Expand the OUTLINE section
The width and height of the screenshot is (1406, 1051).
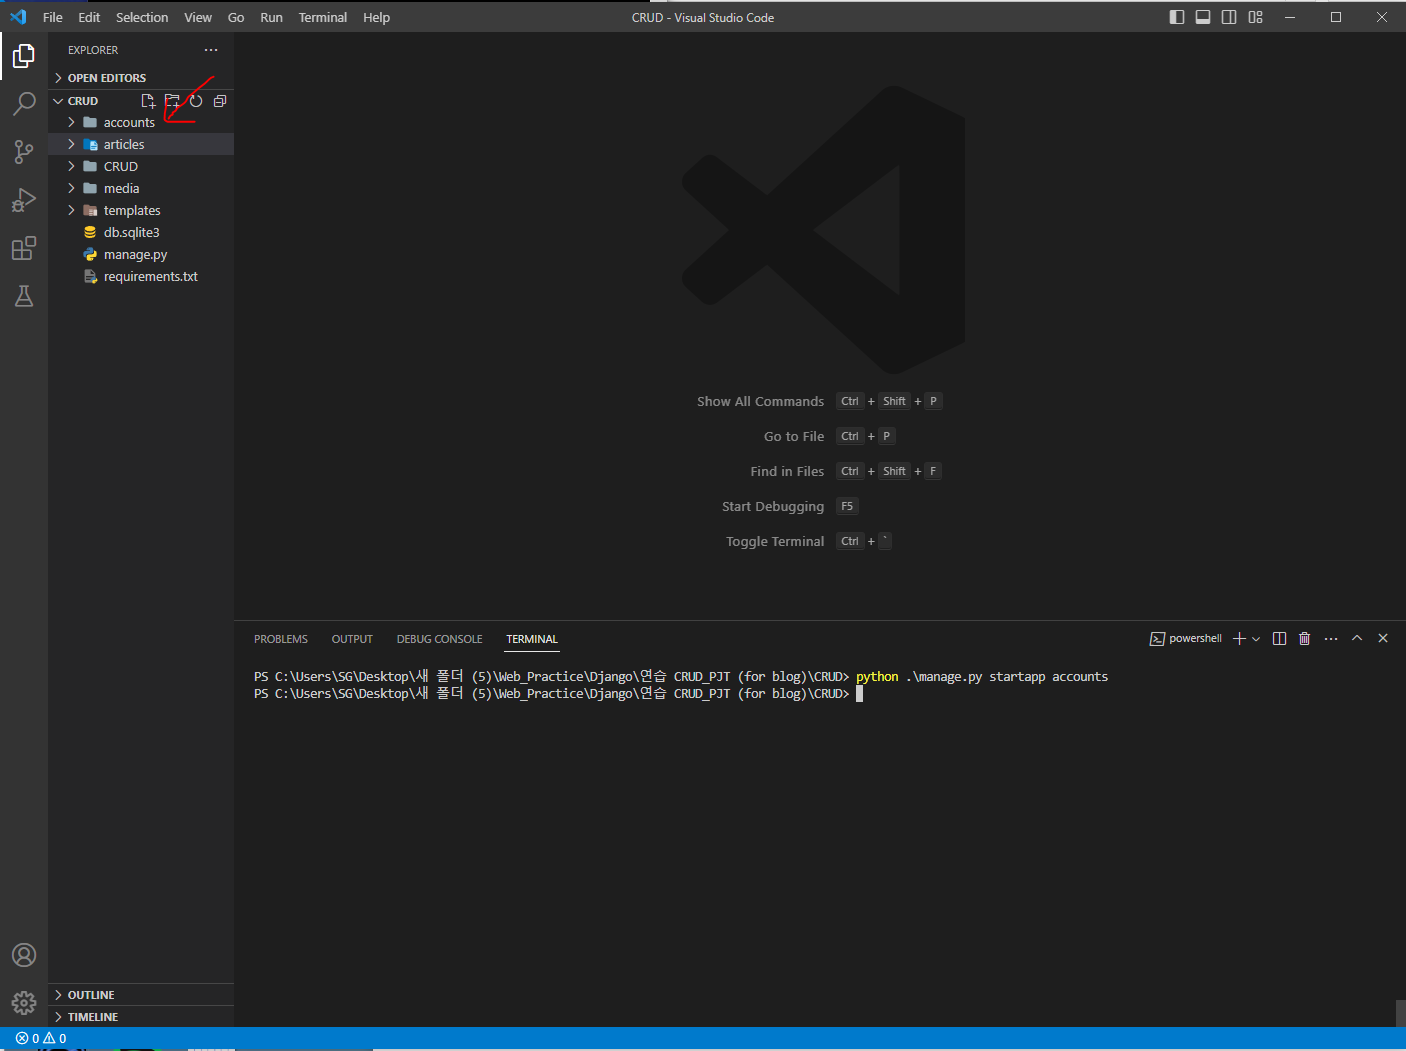pos(141,995)
